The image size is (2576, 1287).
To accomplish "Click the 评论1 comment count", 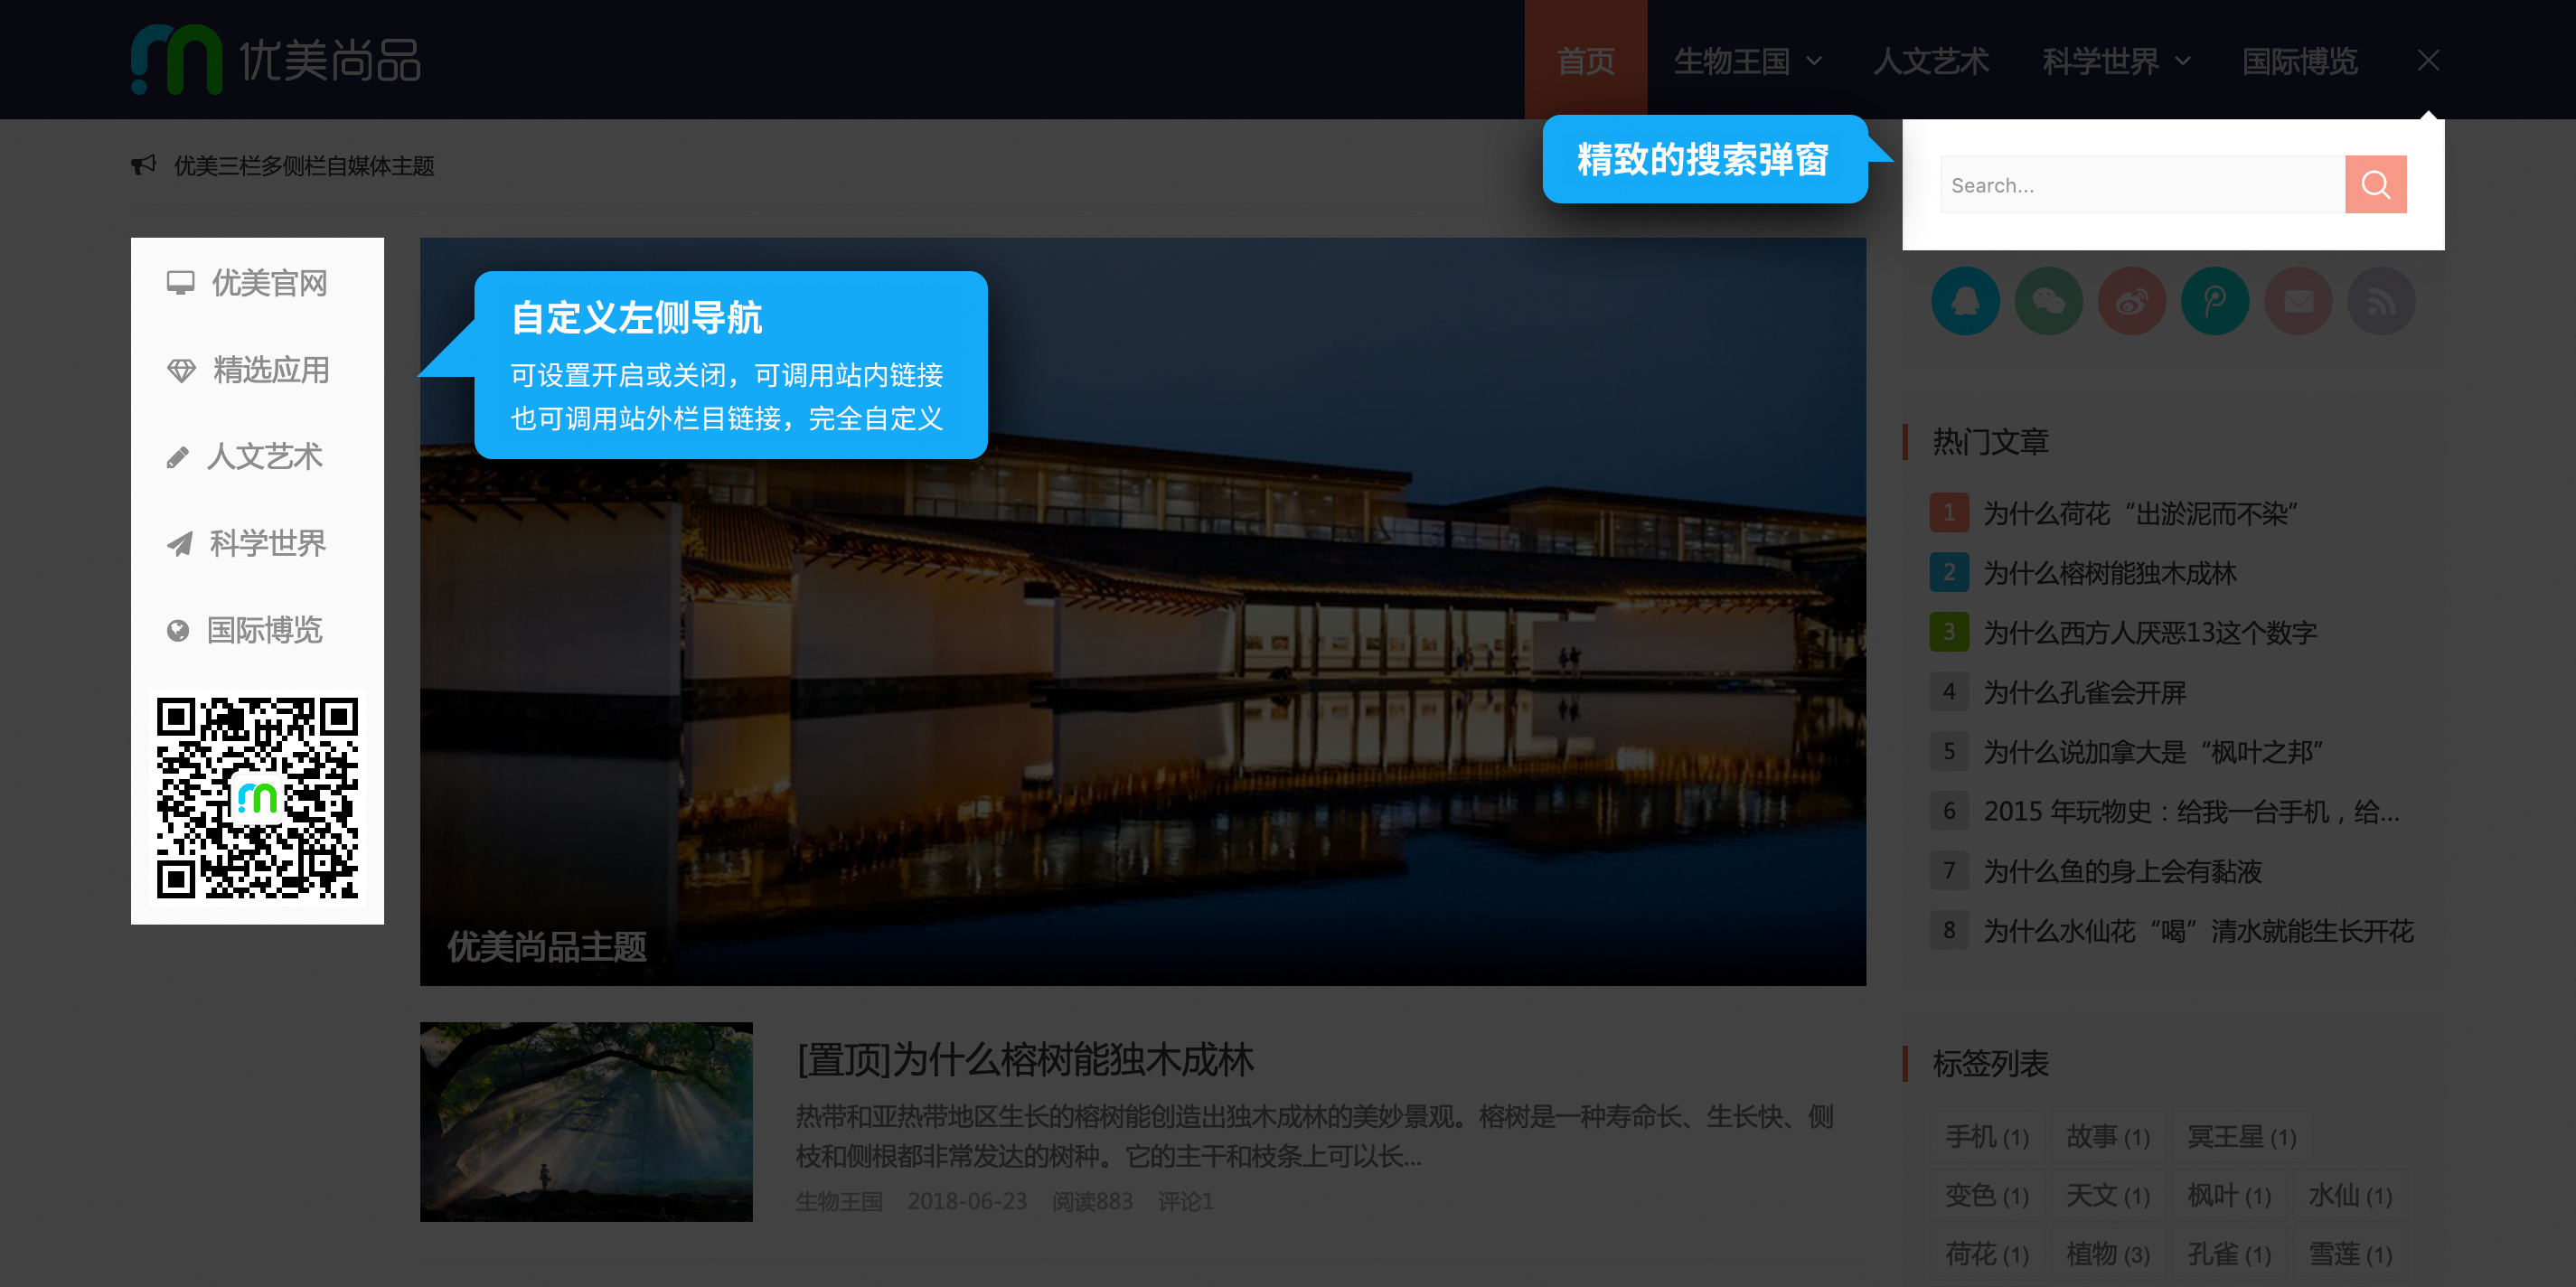I will click(1185, 1201).
